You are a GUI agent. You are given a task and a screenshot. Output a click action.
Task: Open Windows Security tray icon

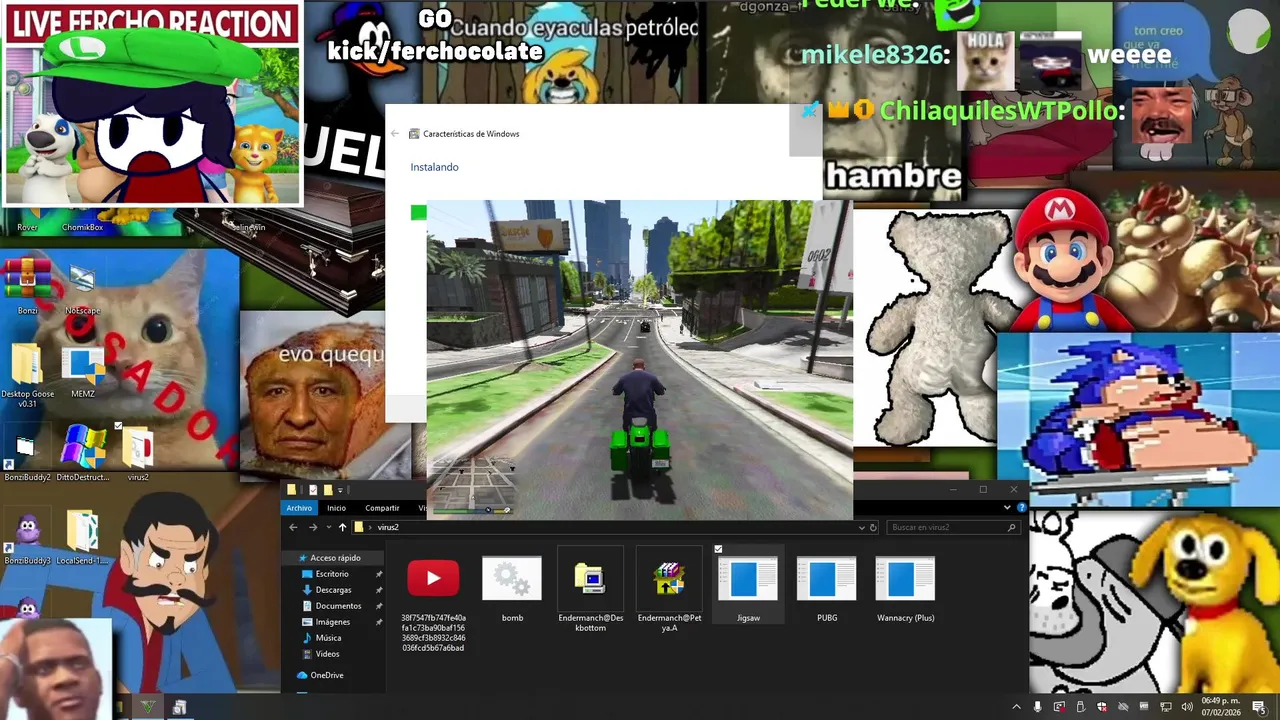pos(1102,708)
